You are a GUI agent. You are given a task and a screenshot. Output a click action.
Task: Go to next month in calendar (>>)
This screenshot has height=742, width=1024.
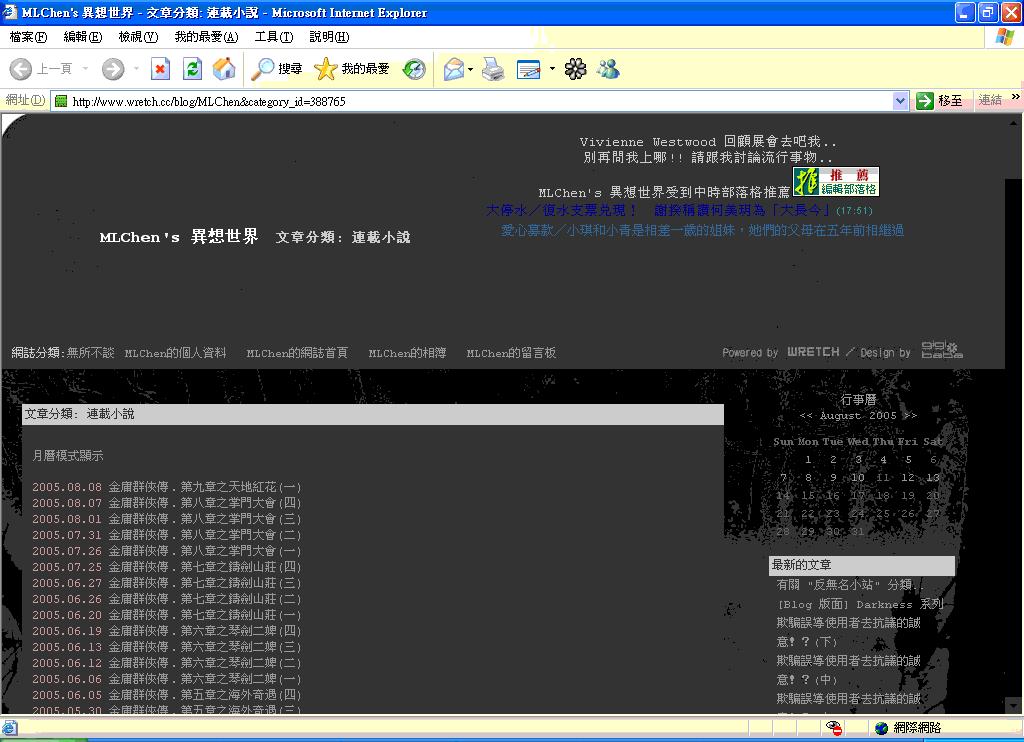click(909, 415)
